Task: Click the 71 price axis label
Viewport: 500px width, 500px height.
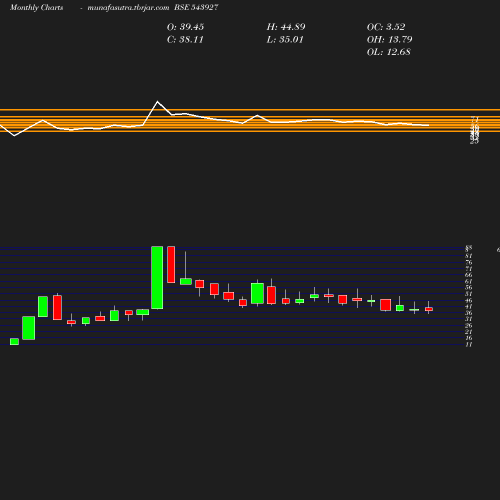Action: tap(469, 269)
